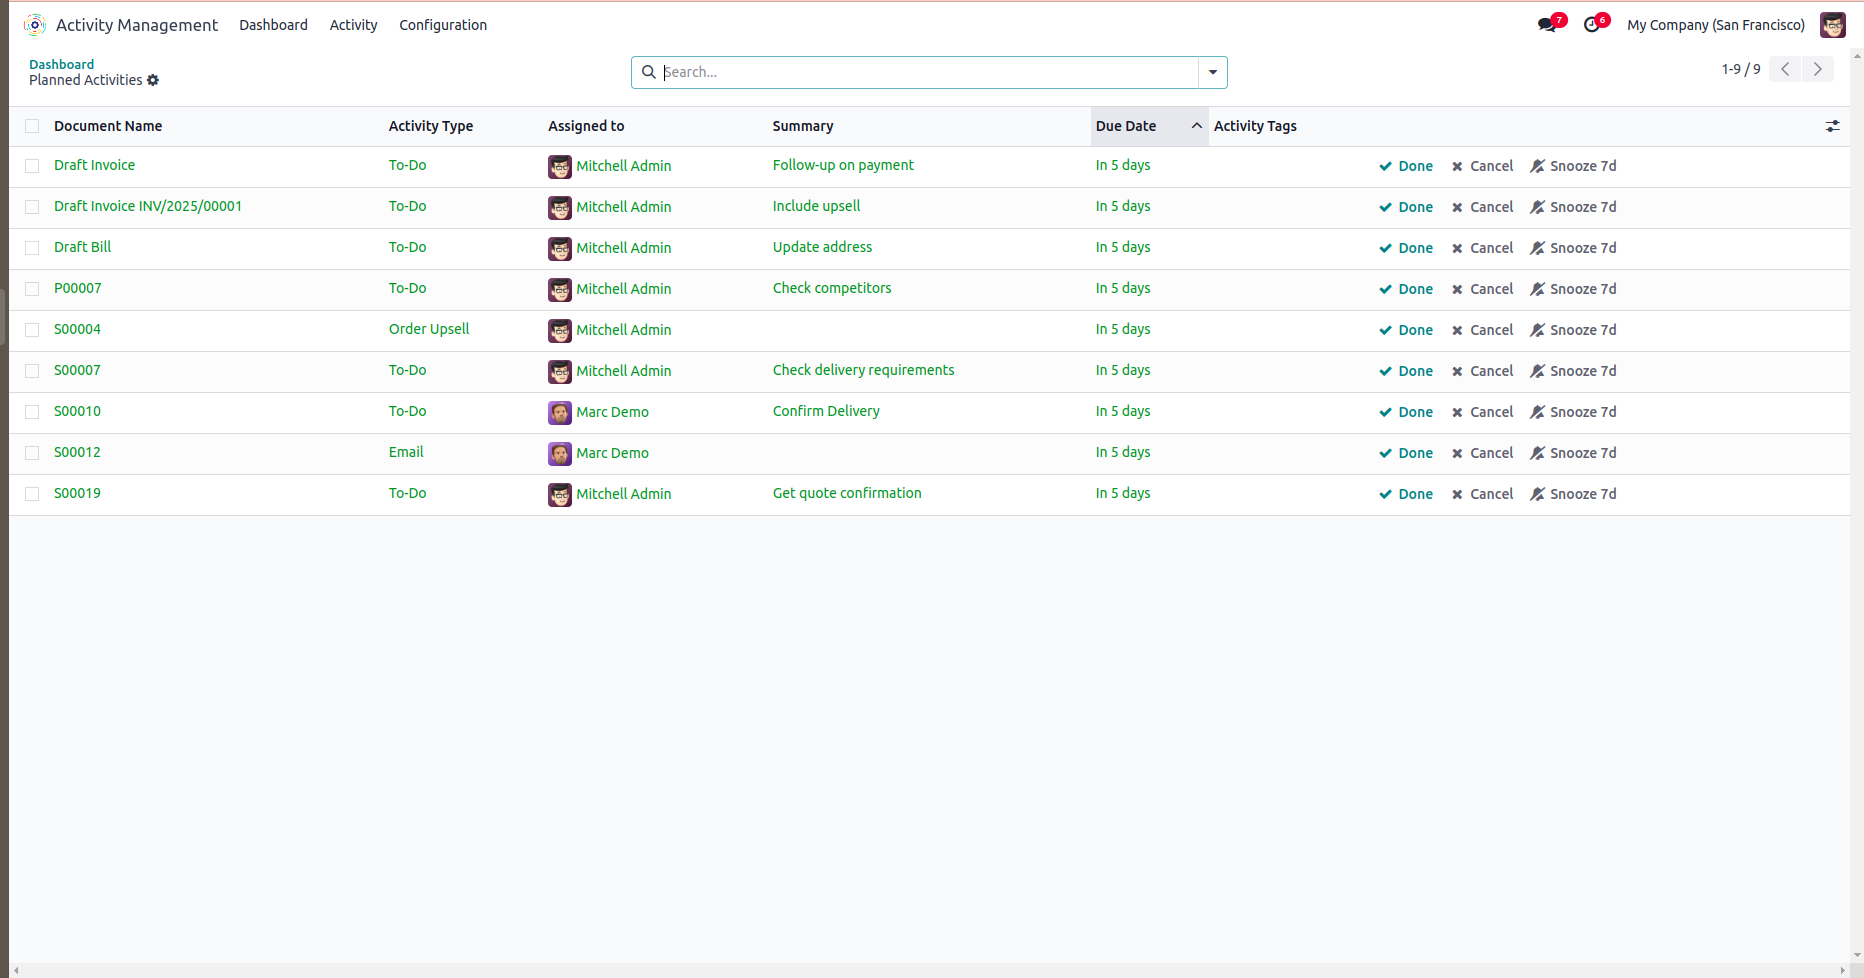Click Marc Demo avatar in S00012 row
Screen dimensions: 1864x978
560,454
